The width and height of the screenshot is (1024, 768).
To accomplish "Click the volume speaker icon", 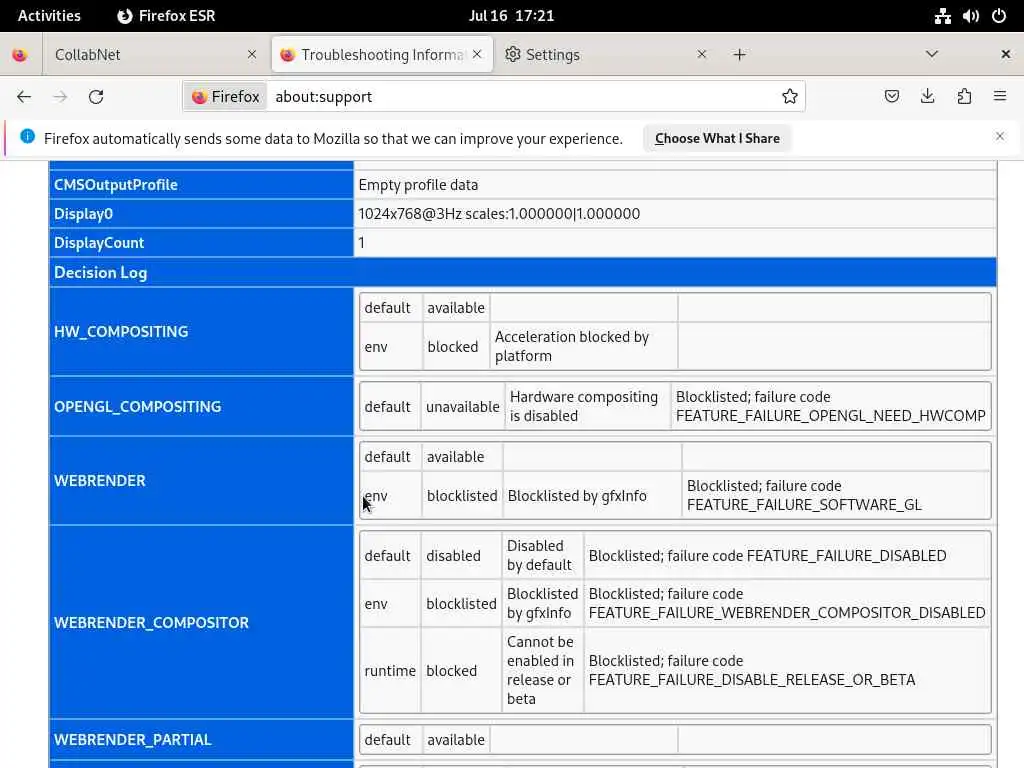I will pyautogui.click(x=970, y=16).
